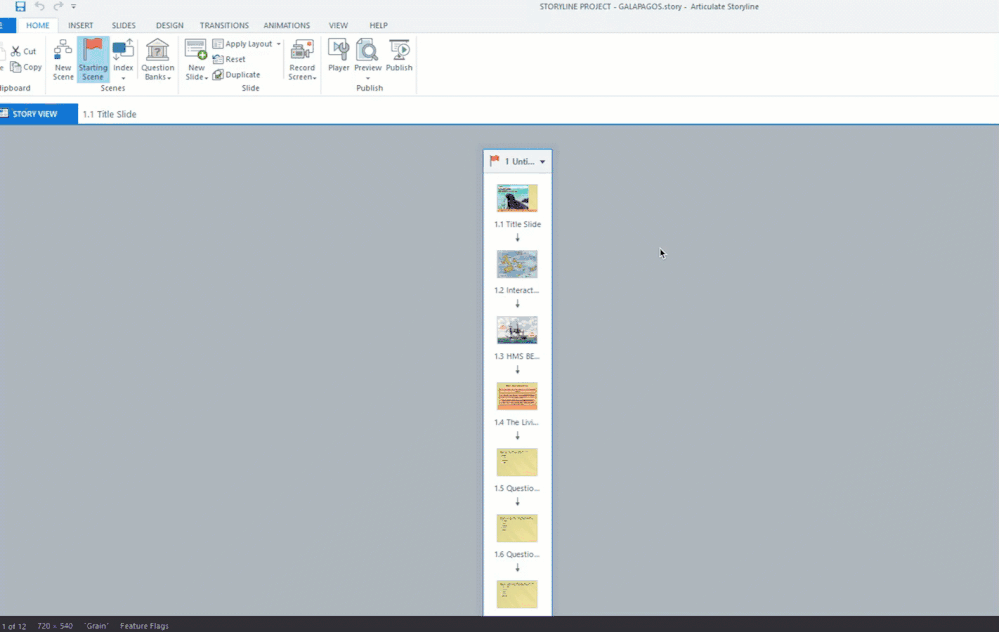
Task: Click 'Feature Flags' in the status bar
Action: [x=144, y=626]
